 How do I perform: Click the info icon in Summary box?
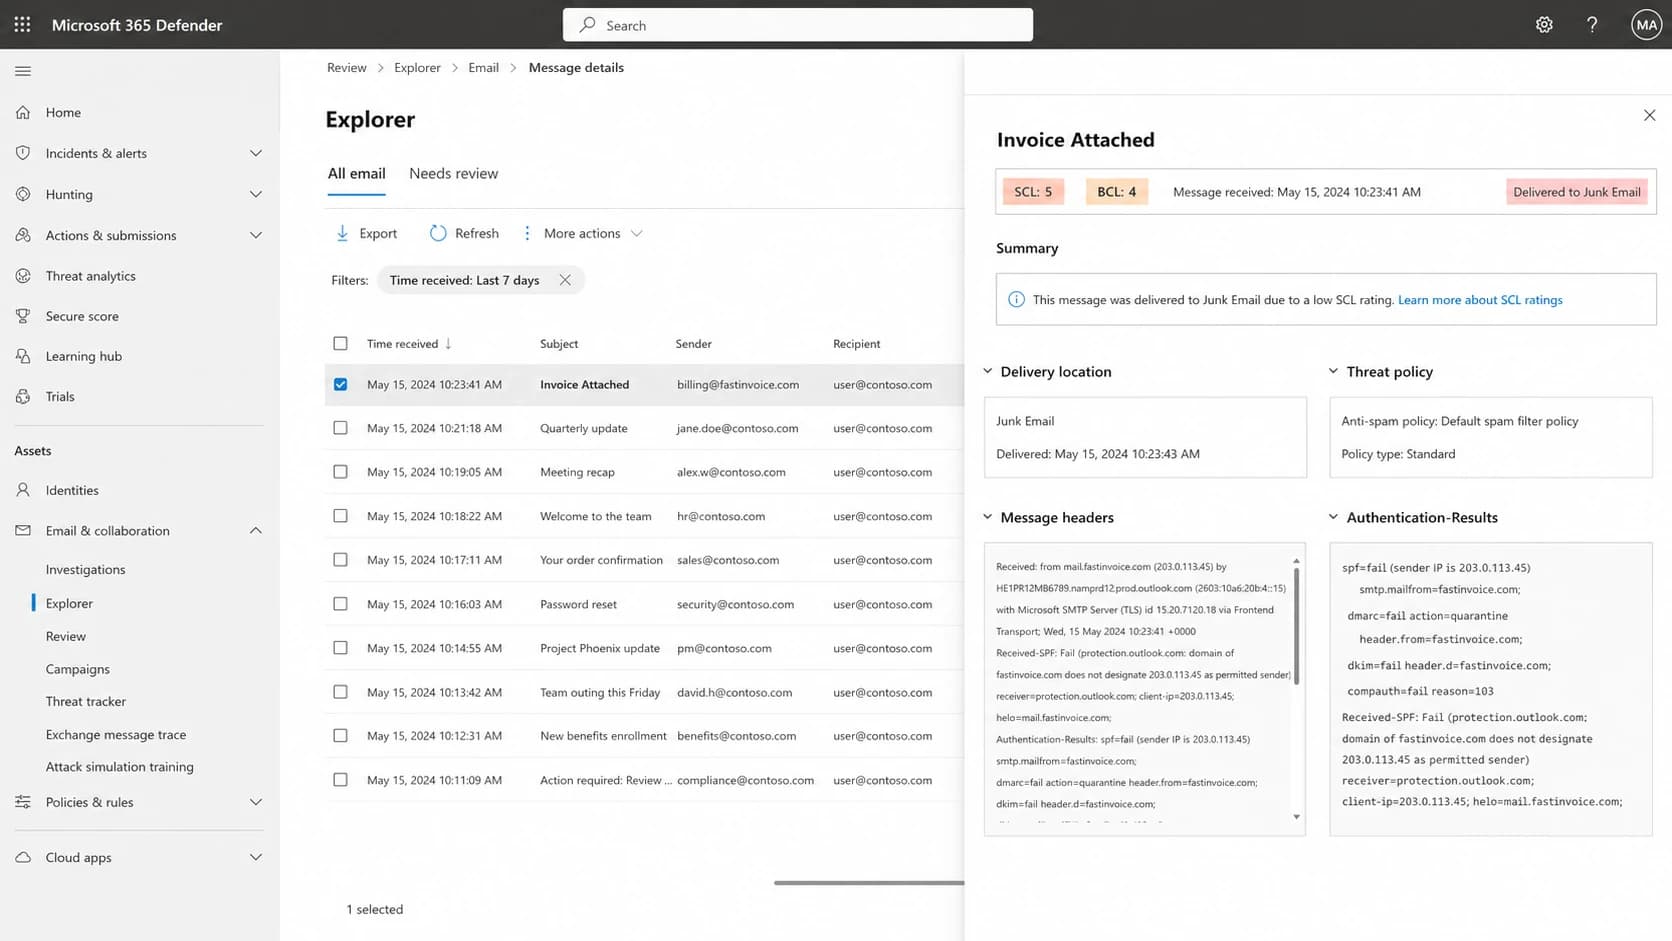(1016, 299)
